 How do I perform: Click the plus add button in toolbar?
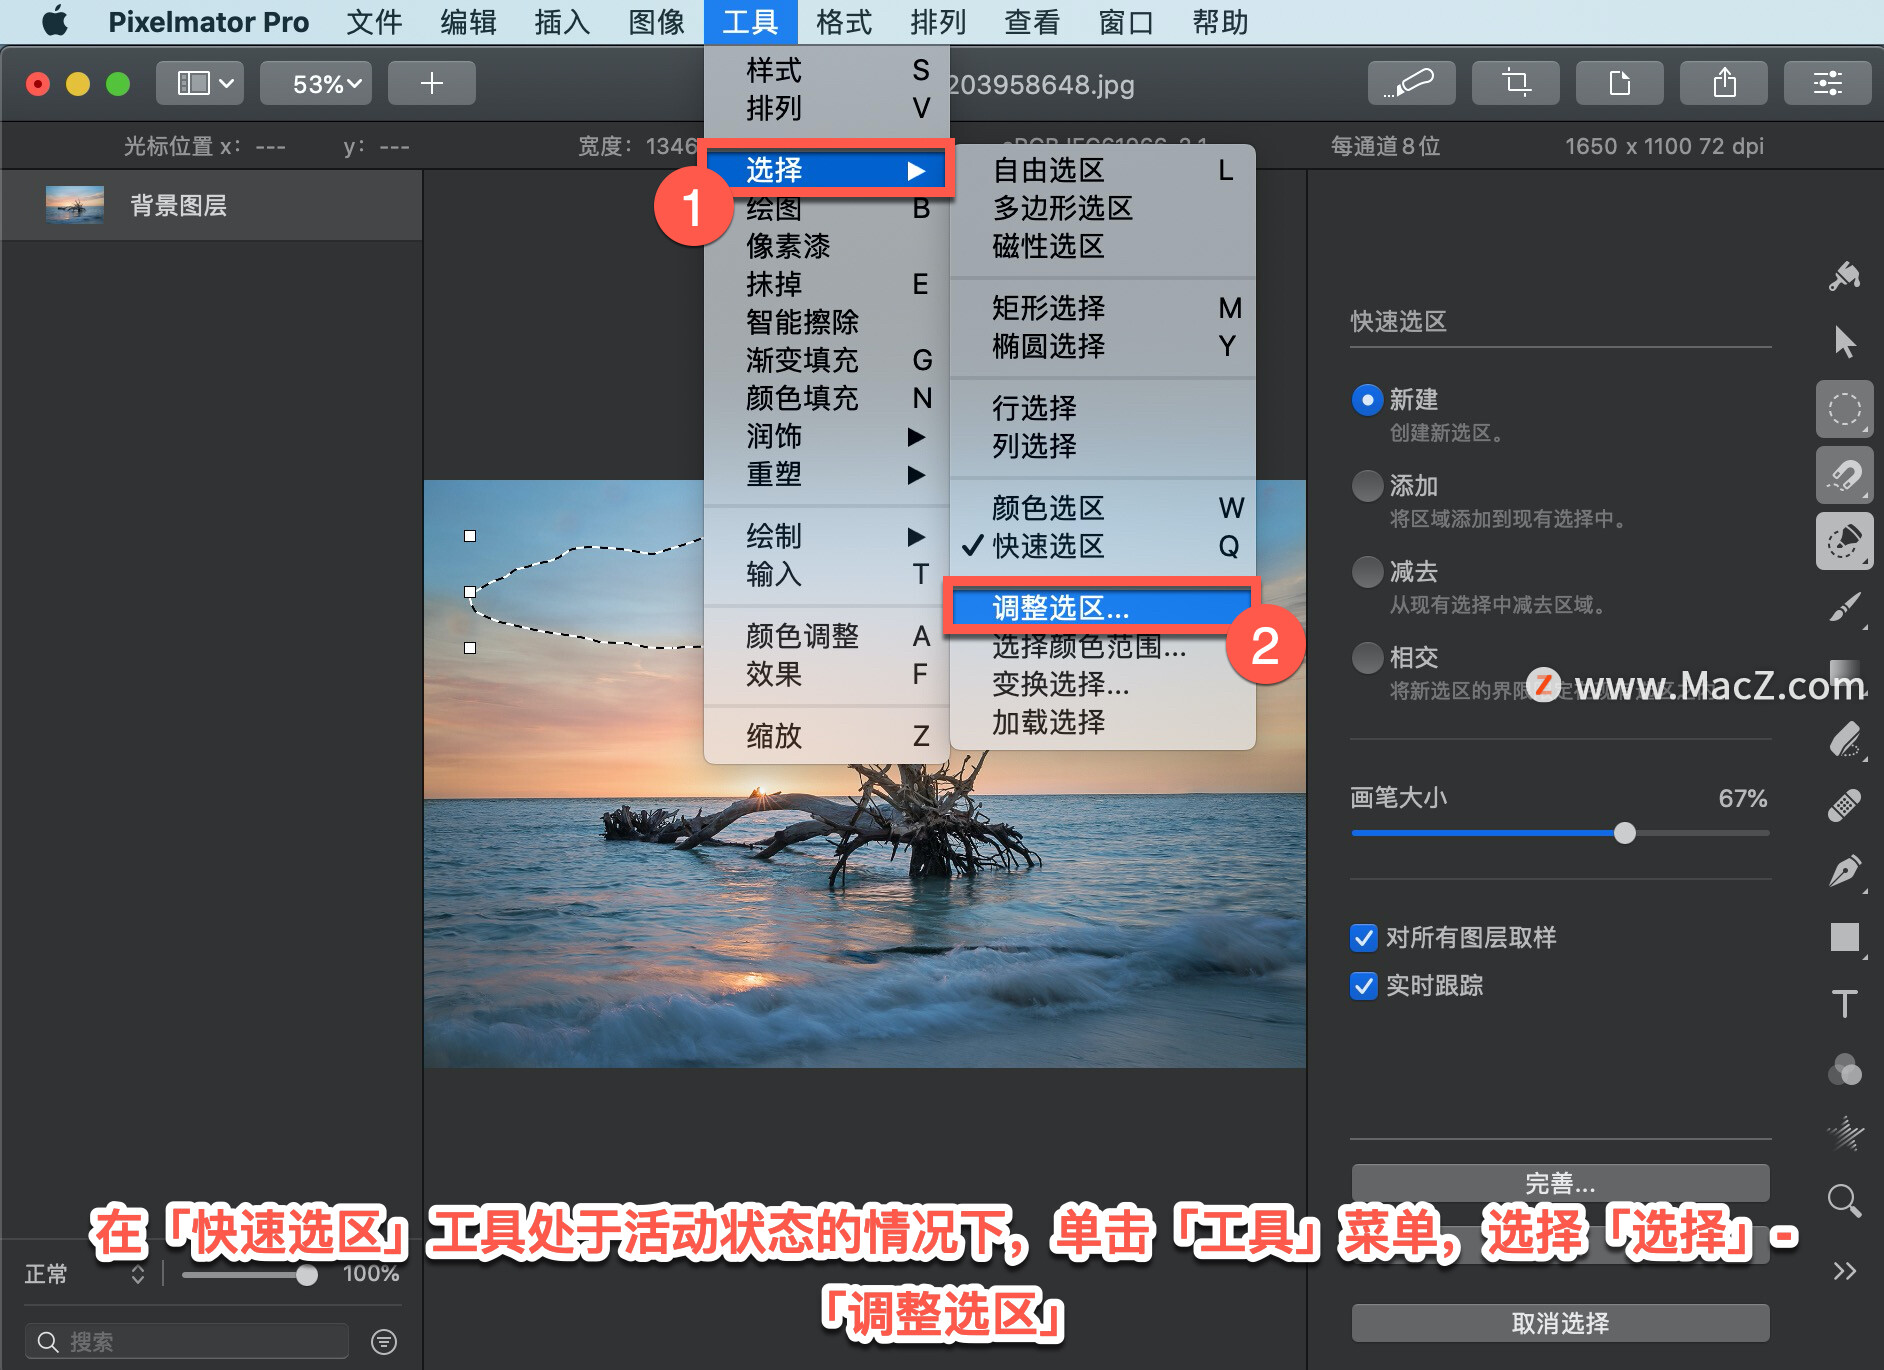coord(432,83)
